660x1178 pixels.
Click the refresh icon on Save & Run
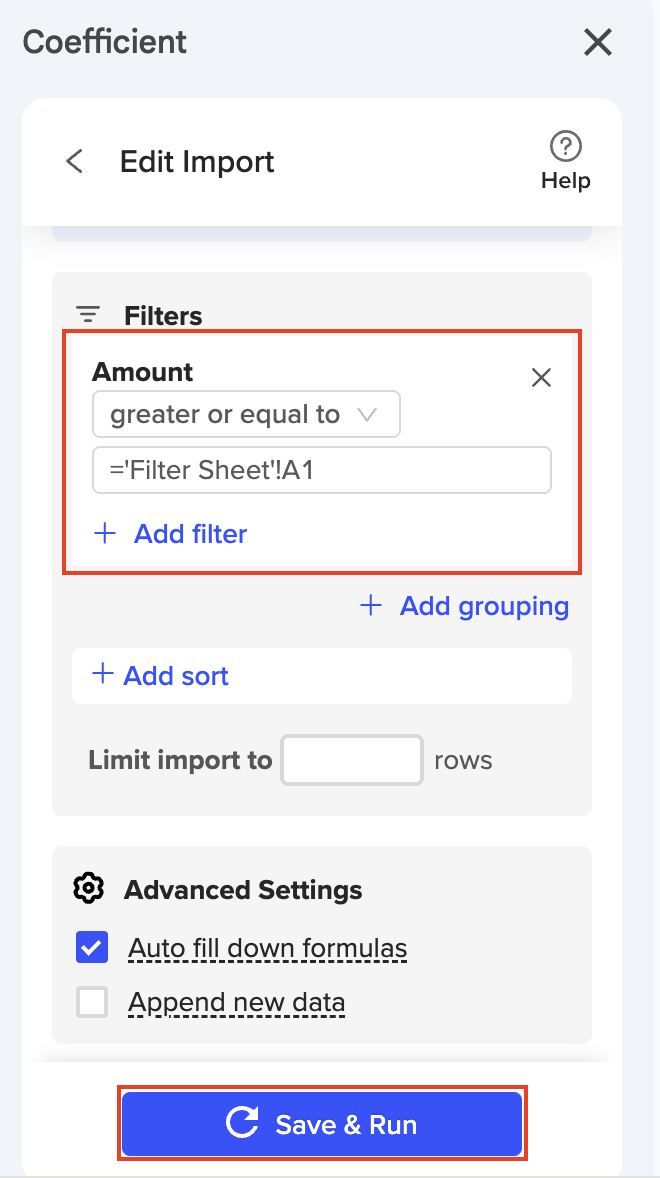243,1124
